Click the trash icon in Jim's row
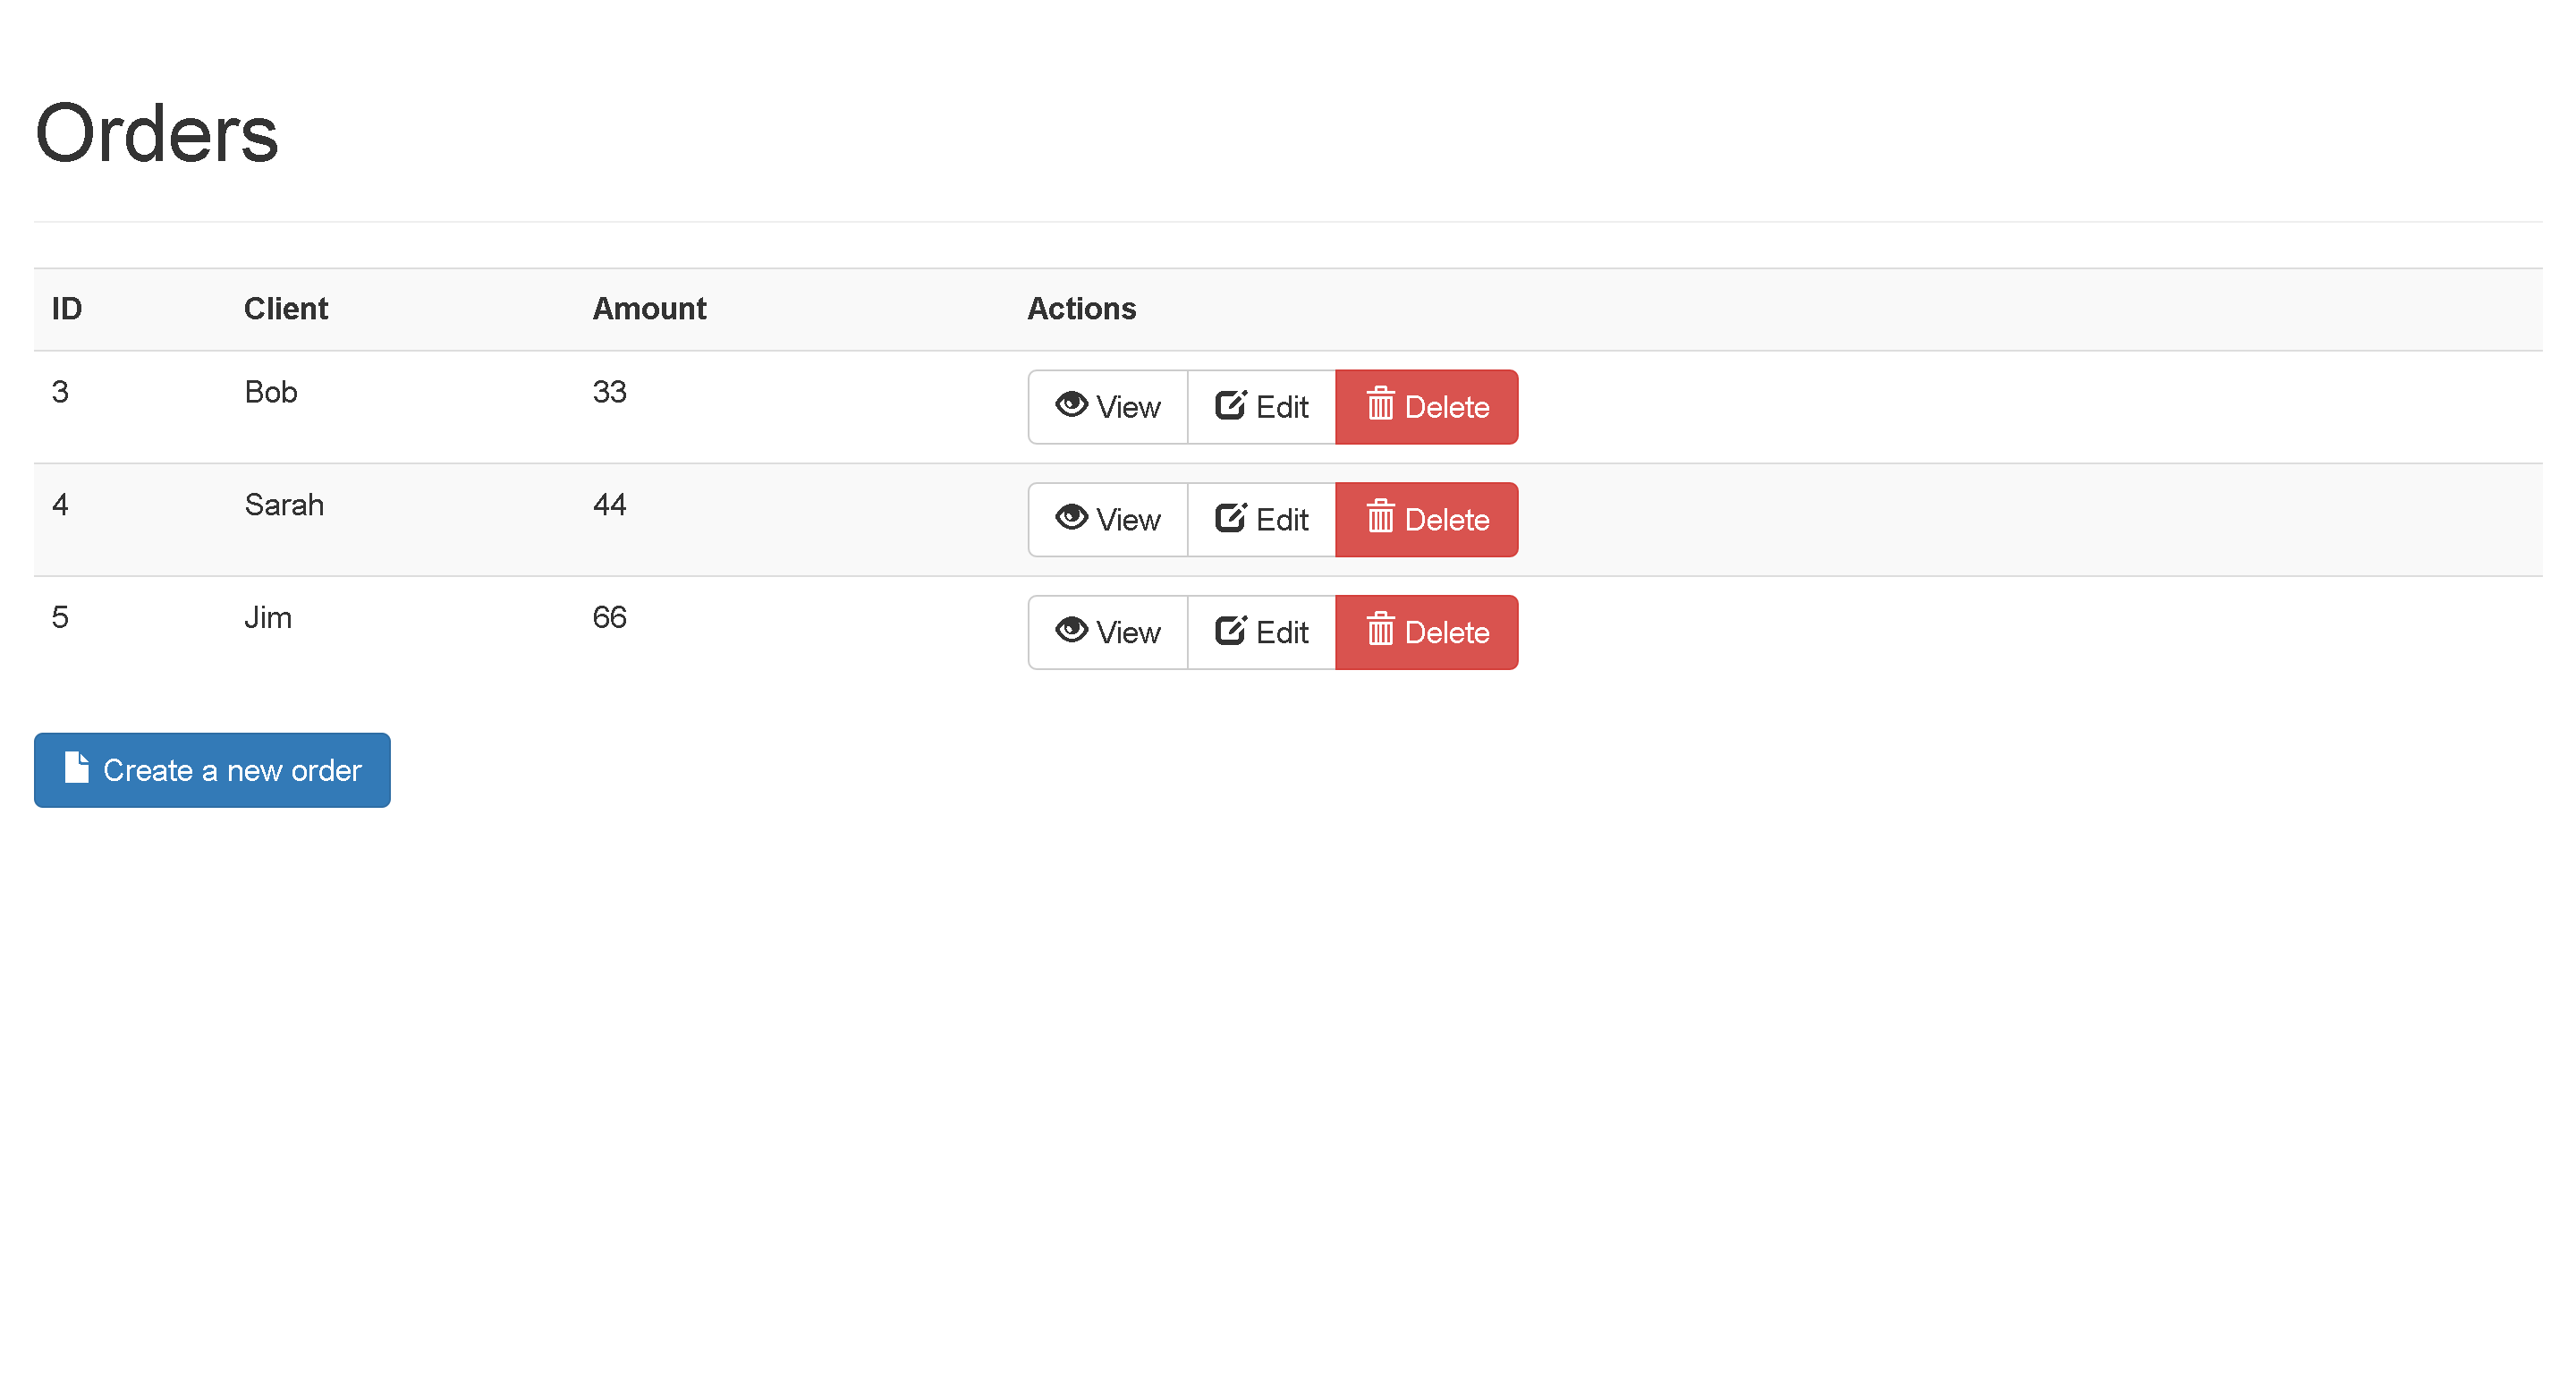The height and width of the screenshot is (1392, 2576). coord(1380,631)
